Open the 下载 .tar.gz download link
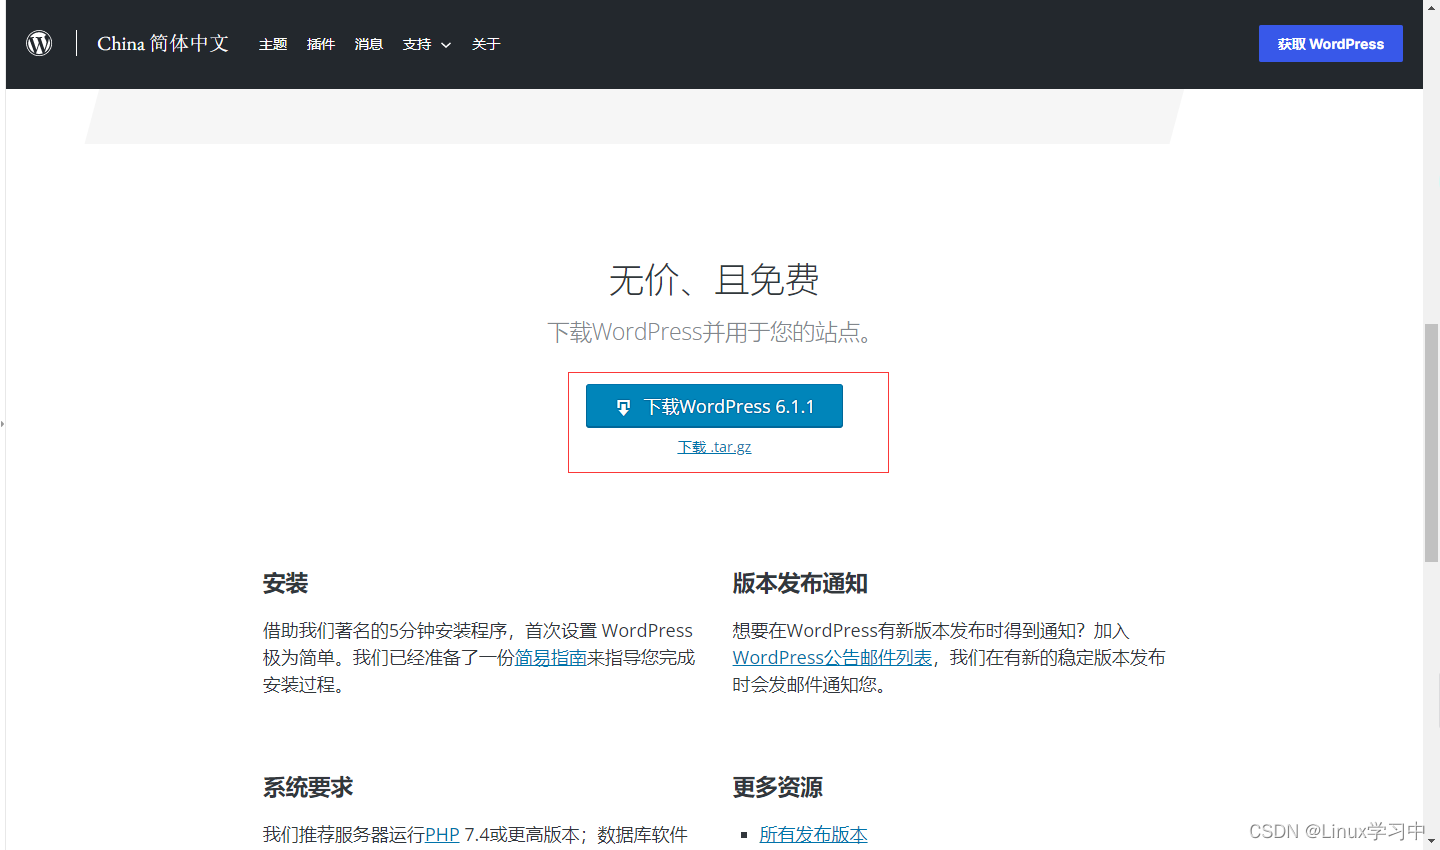This screenshot has width=1440, height=850. click(x=714, y=446)
